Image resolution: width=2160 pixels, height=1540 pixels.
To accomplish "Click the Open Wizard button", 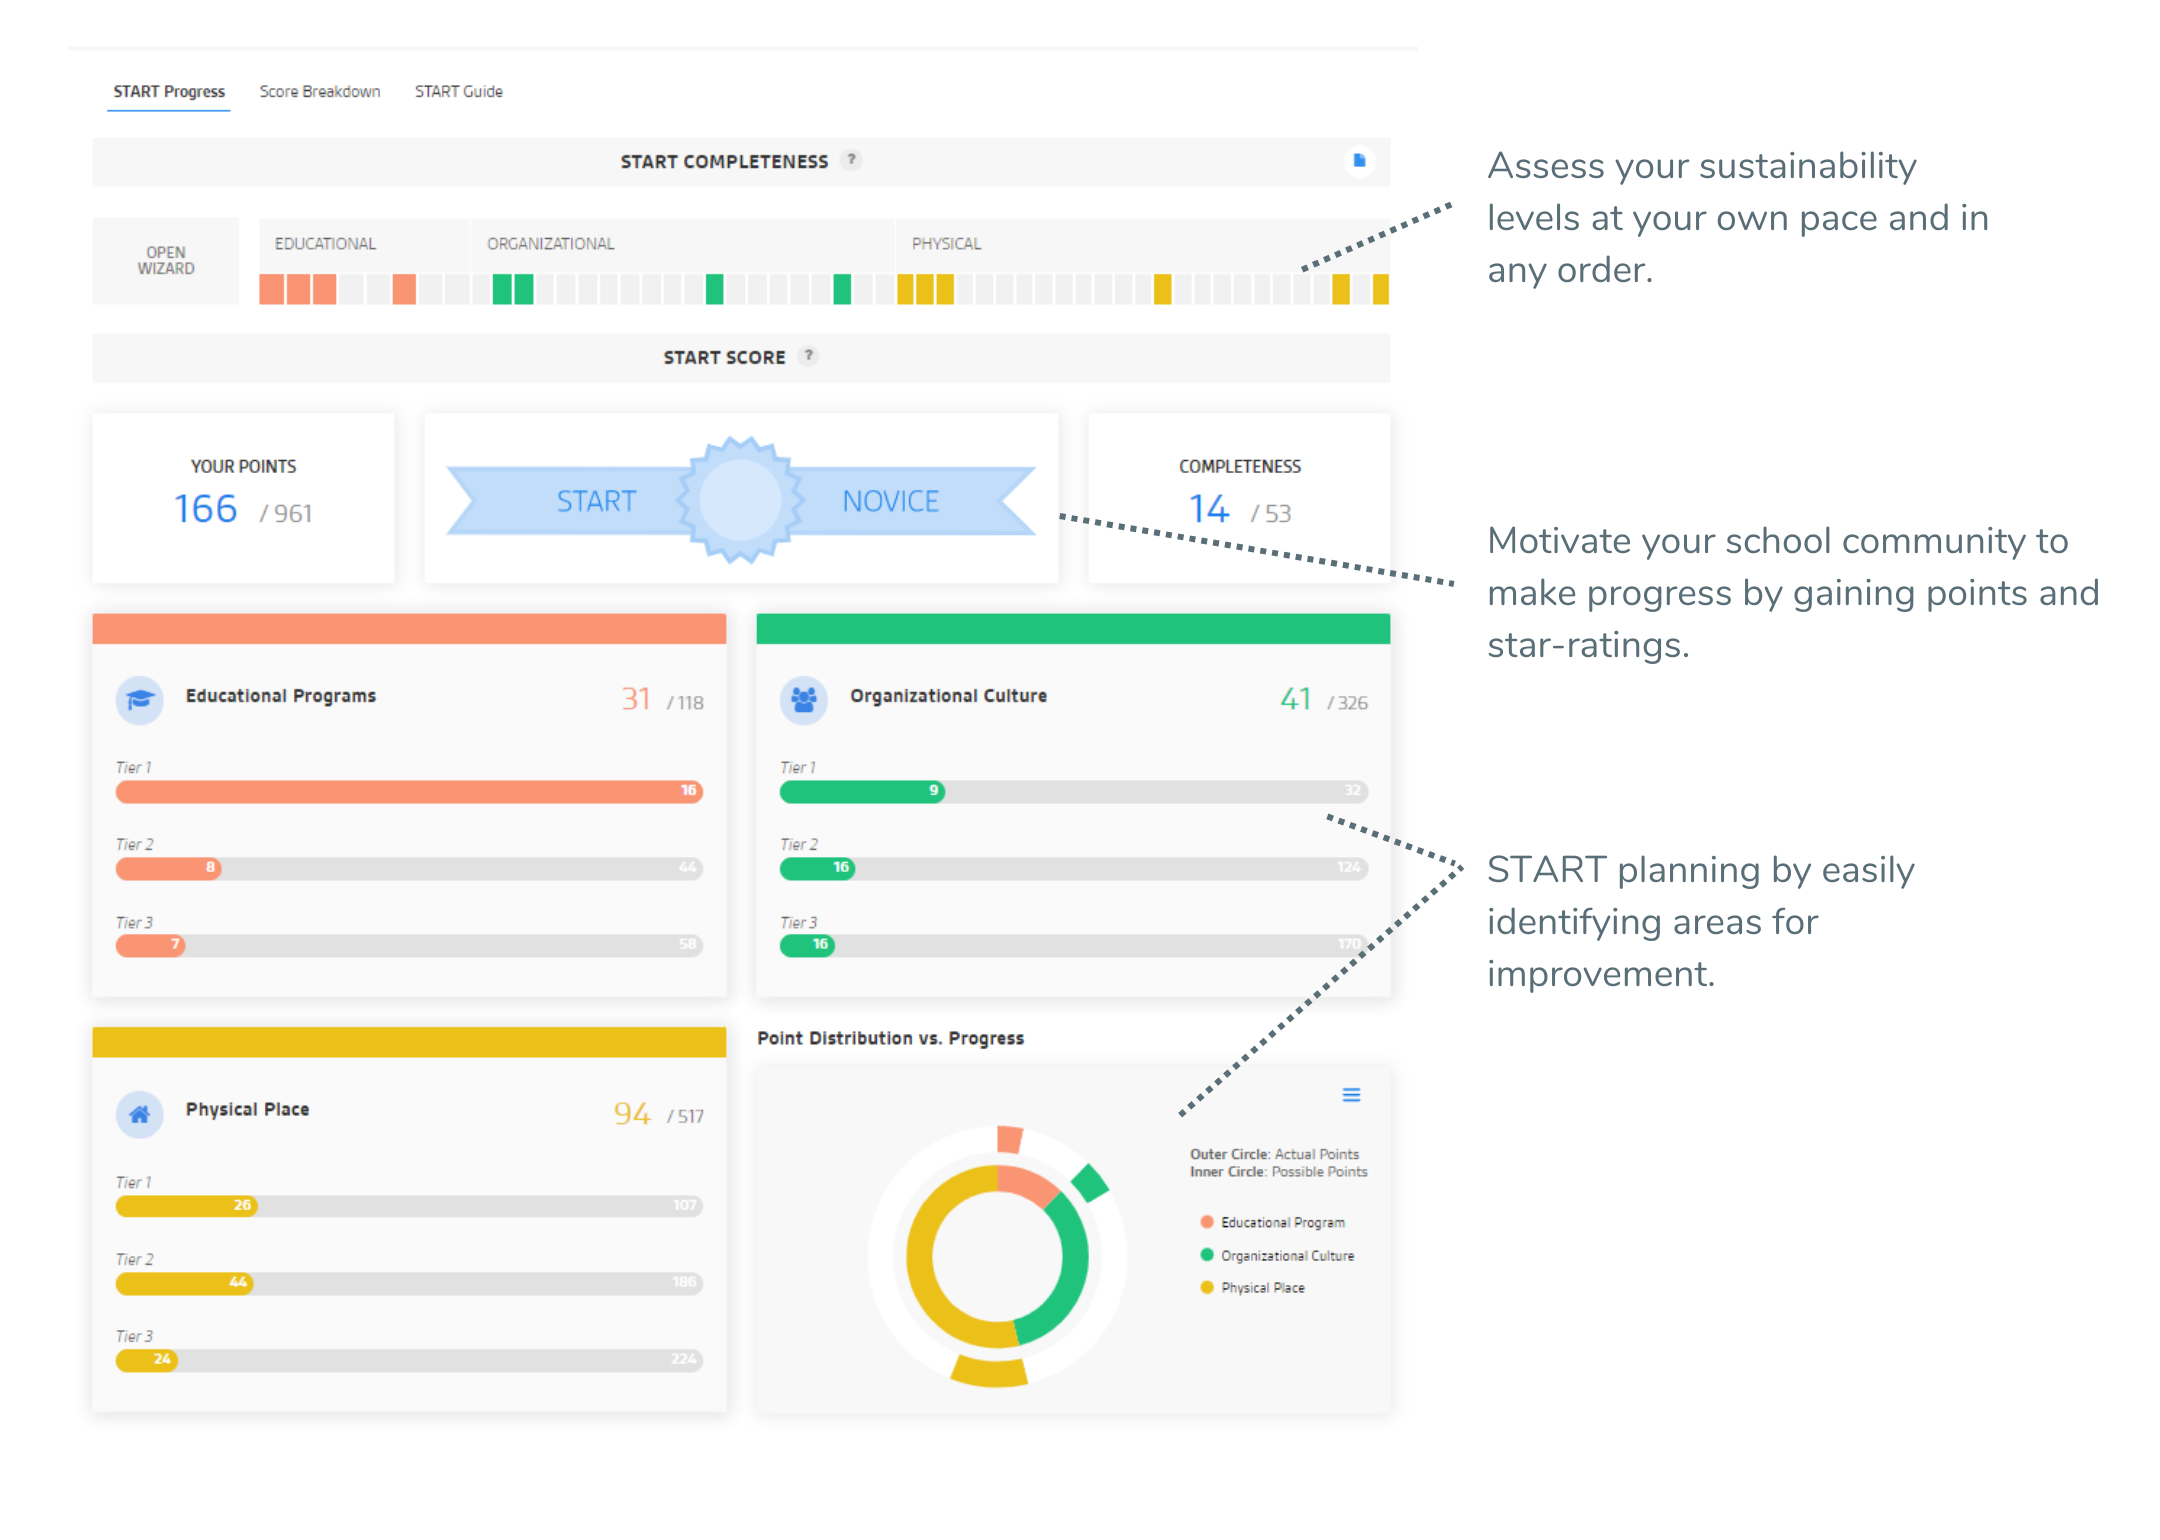I will pos(166,260).
